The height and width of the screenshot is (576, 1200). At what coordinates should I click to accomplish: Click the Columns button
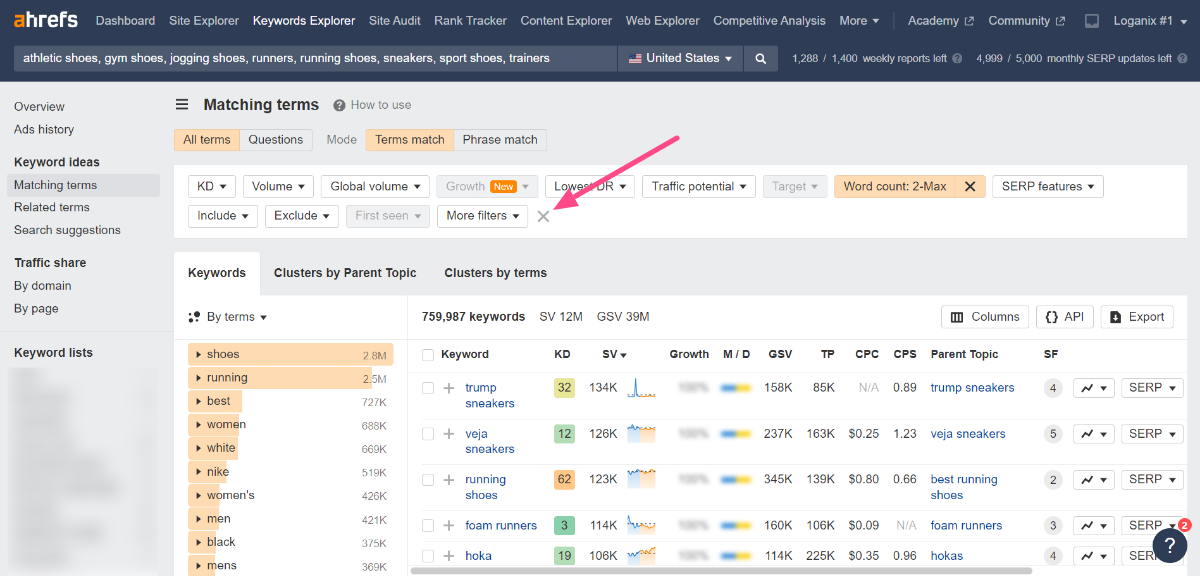[x=985, y=317]
